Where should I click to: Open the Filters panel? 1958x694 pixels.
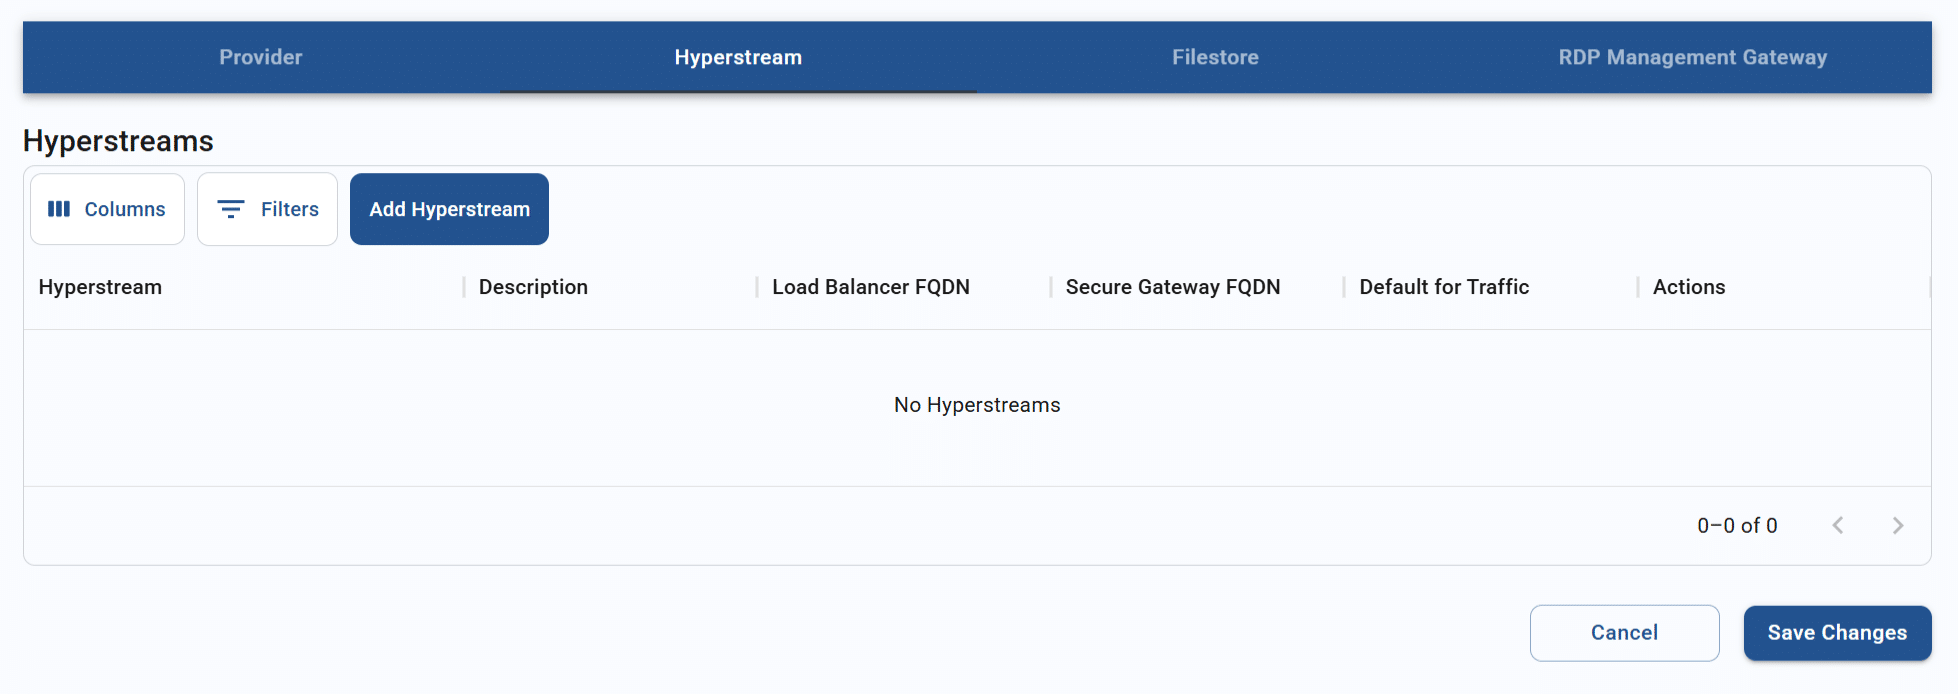(267, 209)
